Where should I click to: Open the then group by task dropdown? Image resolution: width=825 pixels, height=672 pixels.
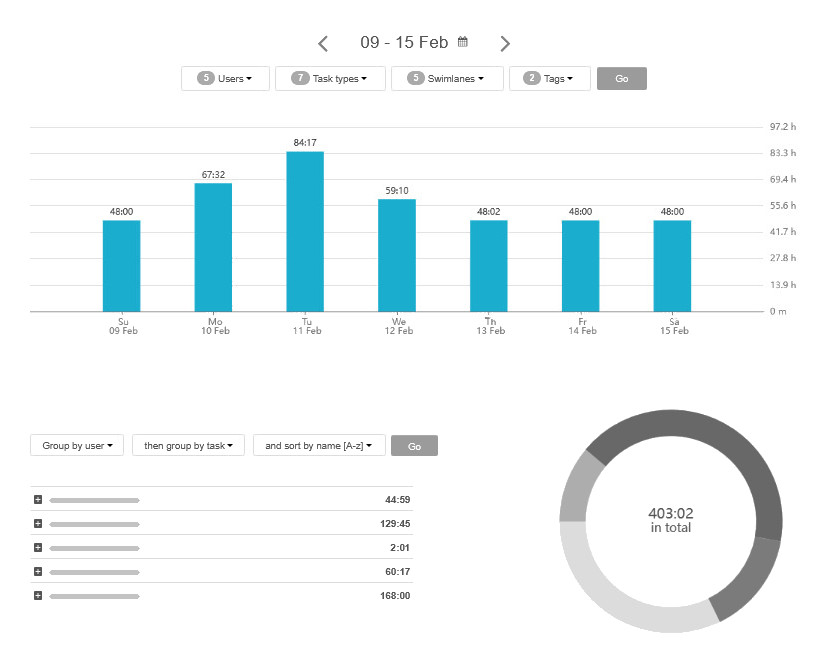tap(188, 445)
